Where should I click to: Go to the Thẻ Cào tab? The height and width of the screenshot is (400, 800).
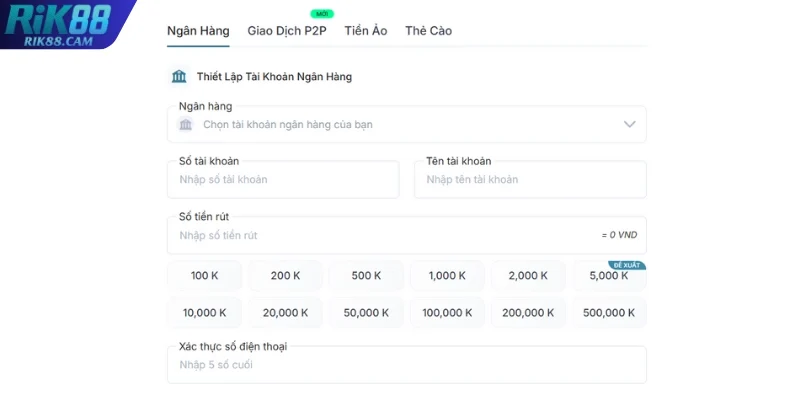pos(428,31)
